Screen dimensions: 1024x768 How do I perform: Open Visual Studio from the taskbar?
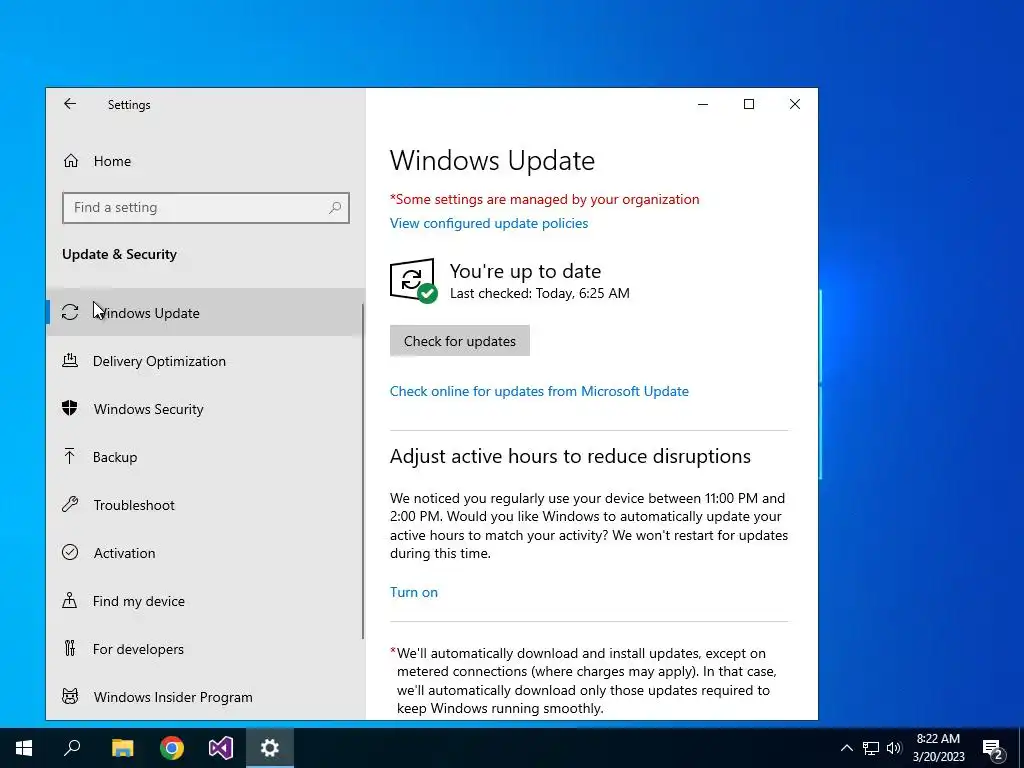pos(221,748)
